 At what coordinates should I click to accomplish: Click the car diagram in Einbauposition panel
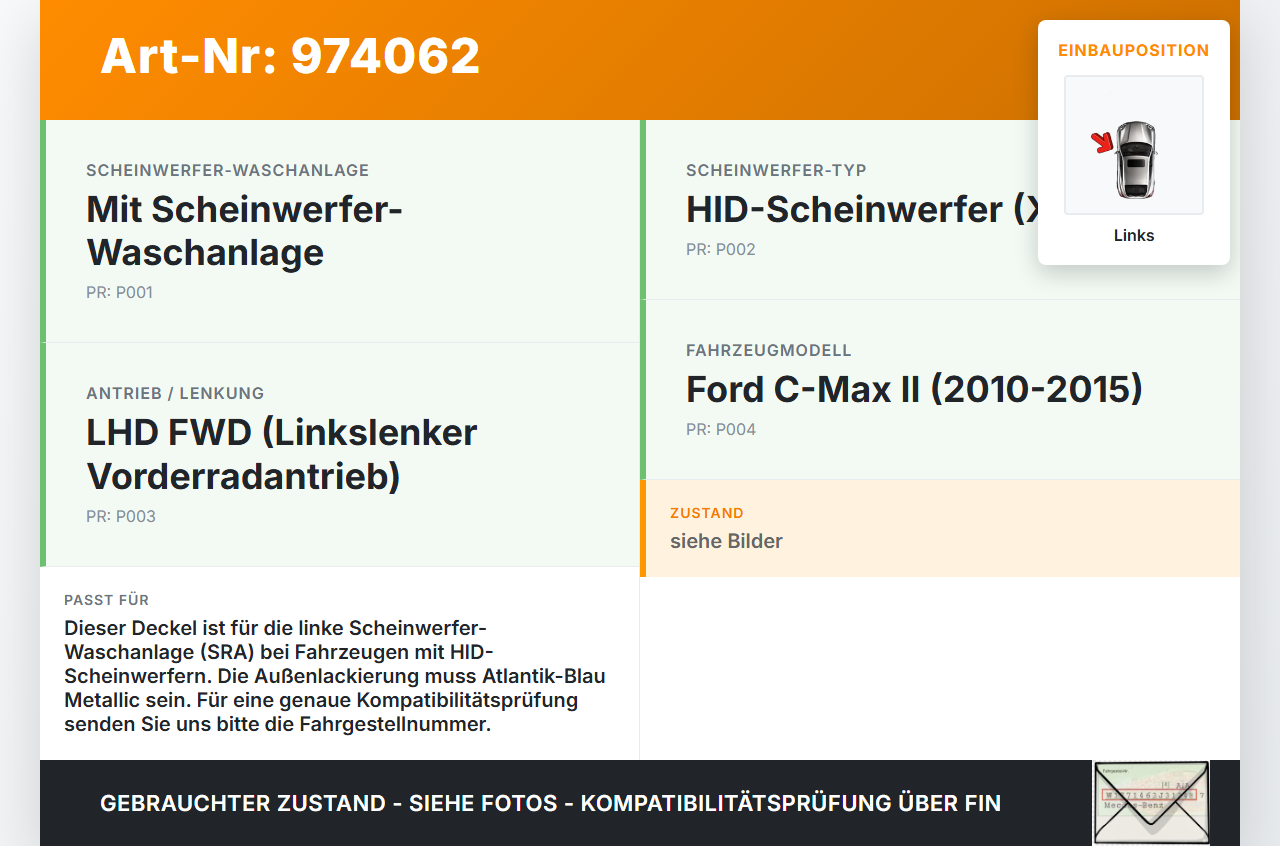point(1133,144)
